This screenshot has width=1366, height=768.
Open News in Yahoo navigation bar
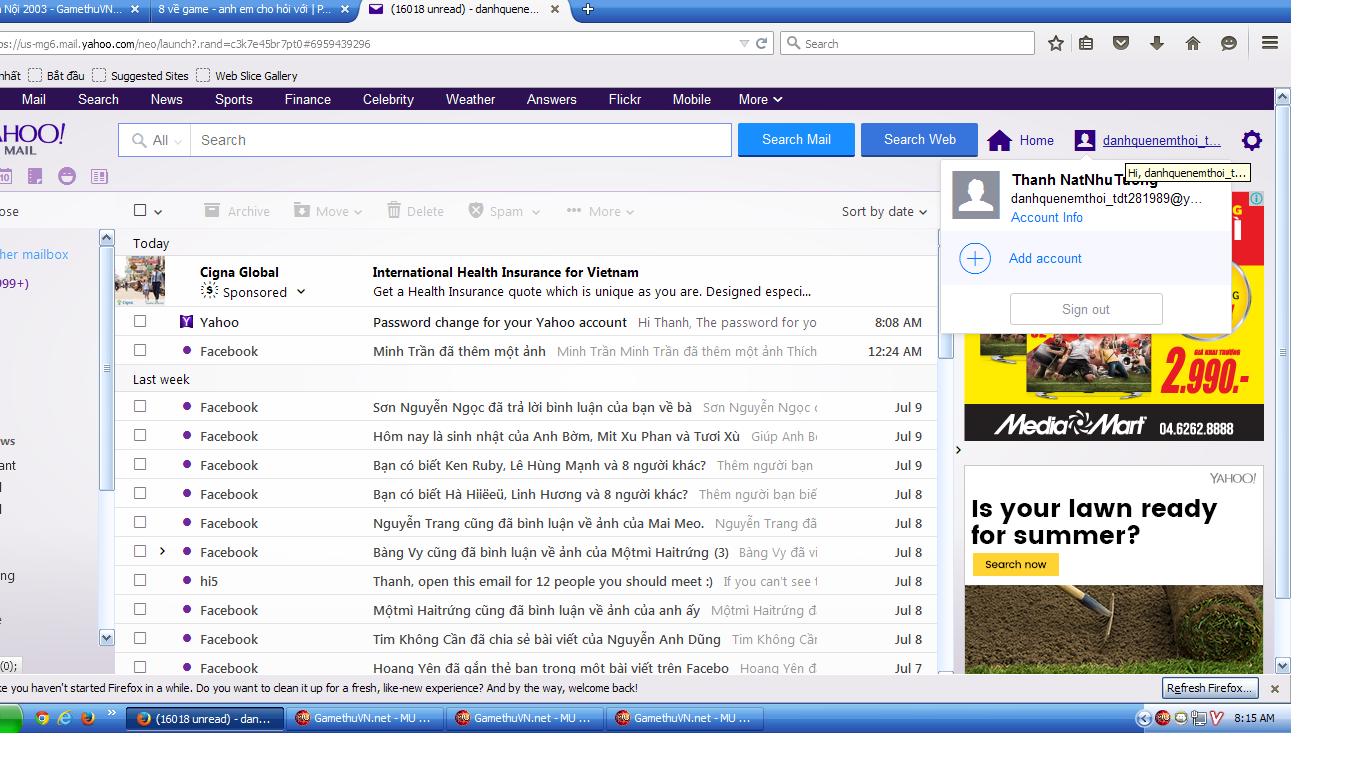pos(167,99)
